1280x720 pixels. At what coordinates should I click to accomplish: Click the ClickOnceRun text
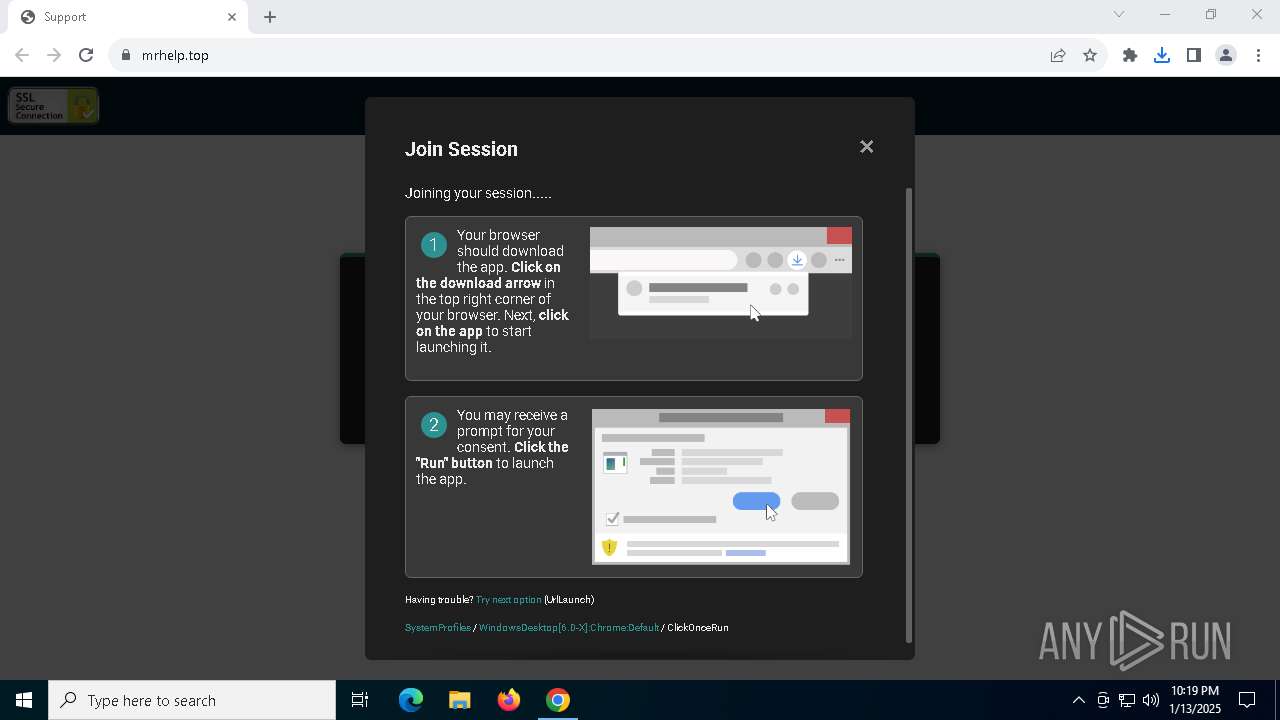coord(698,628)
